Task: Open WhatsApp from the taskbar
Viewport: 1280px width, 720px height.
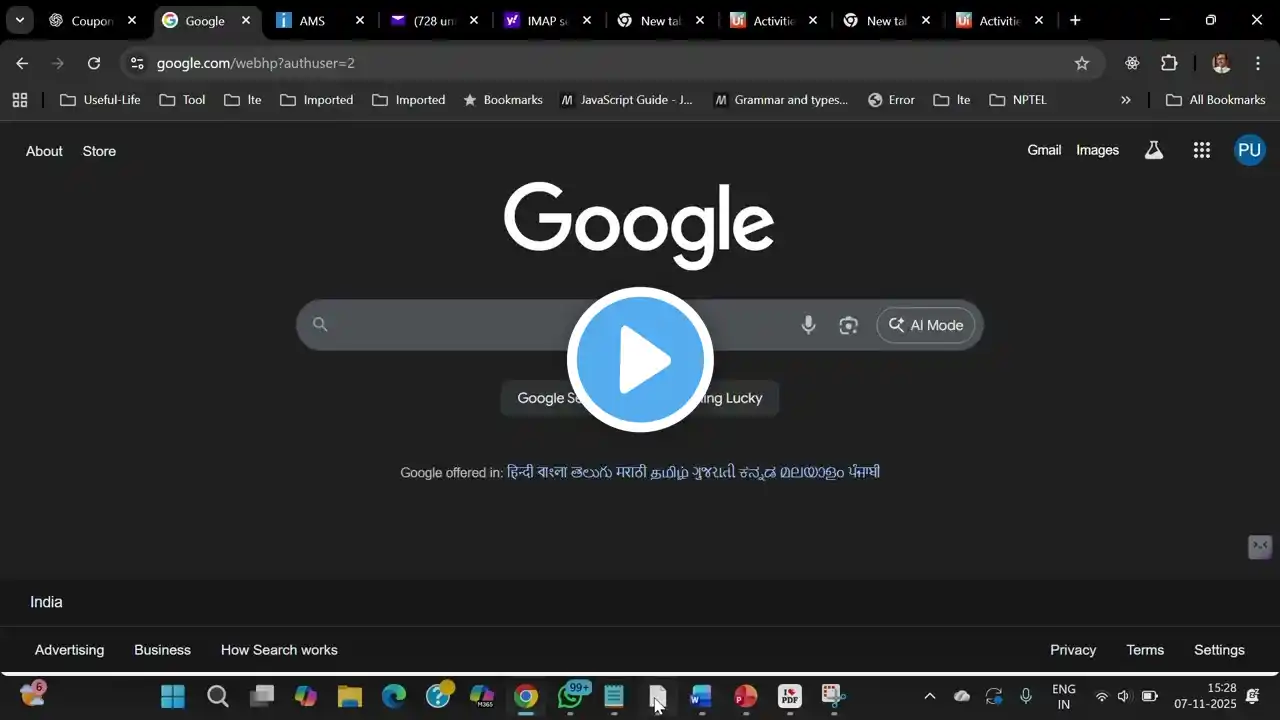Action: [x=570, y=696]
